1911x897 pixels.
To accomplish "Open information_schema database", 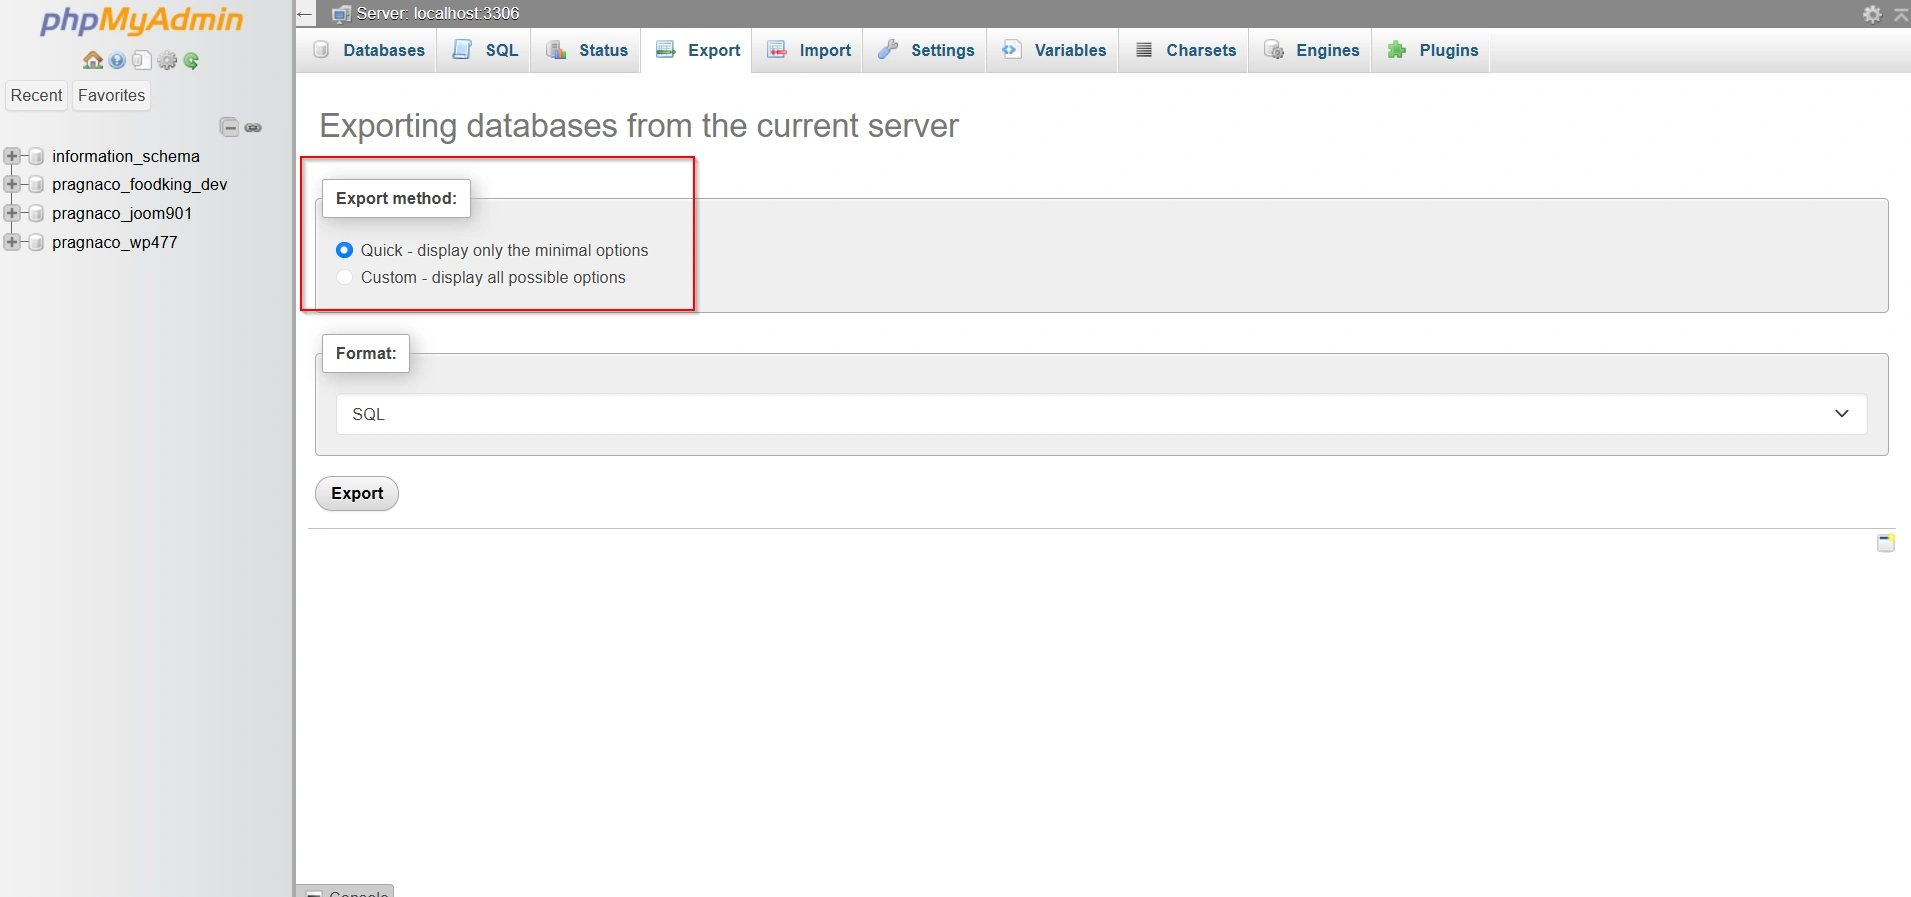I will (126, 156).
